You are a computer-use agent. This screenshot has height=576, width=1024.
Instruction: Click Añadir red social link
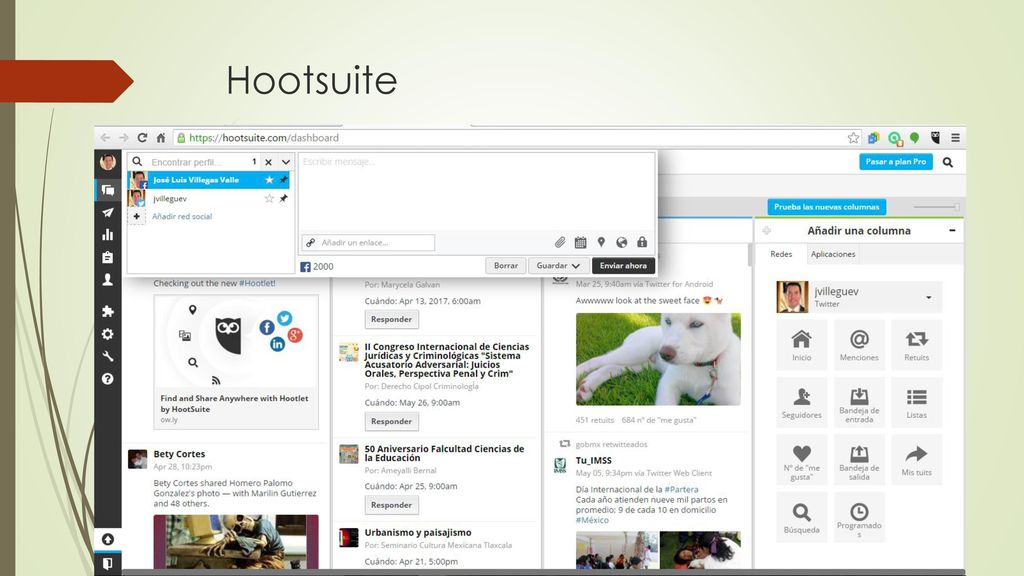point(182,216)
